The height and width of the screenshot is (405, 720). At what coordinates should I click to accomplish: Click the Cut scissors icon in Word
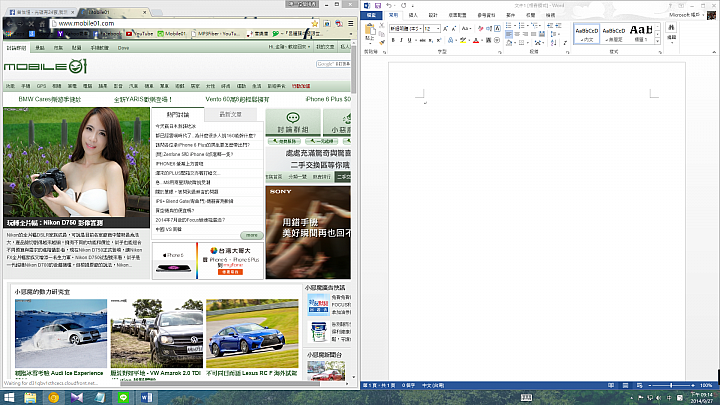(382, 25)
